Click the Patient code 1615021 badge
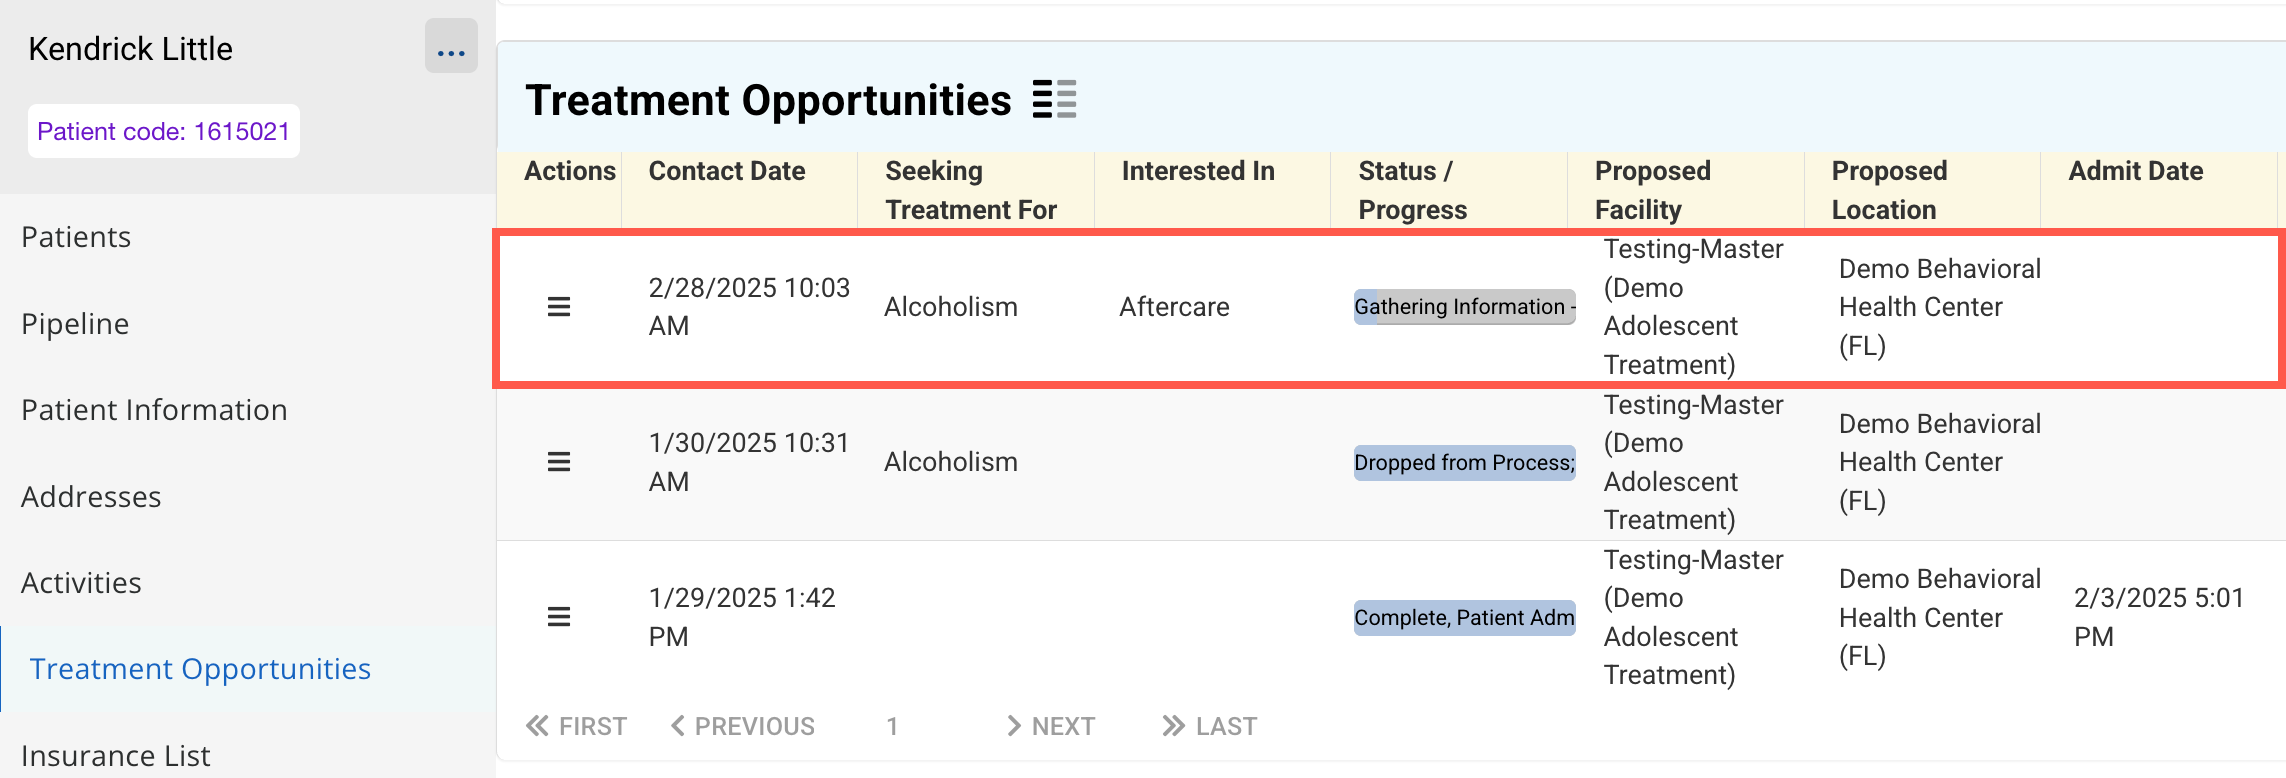2286x778 pixels. click(163, 131)
